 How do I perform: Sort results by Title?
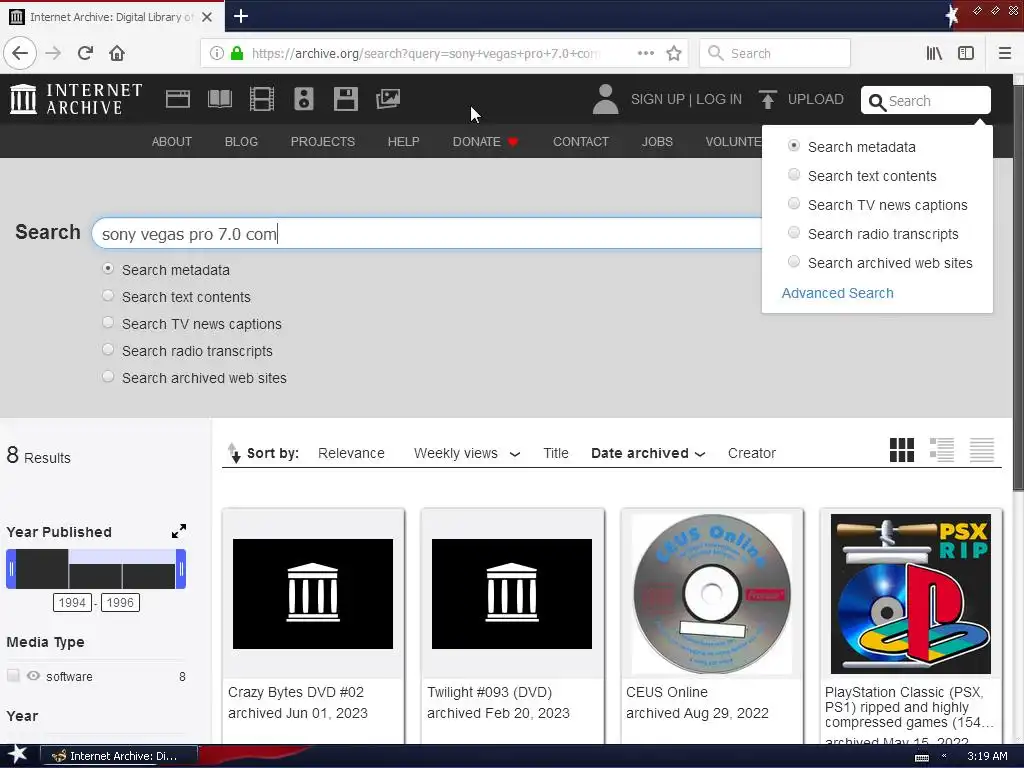556,453
